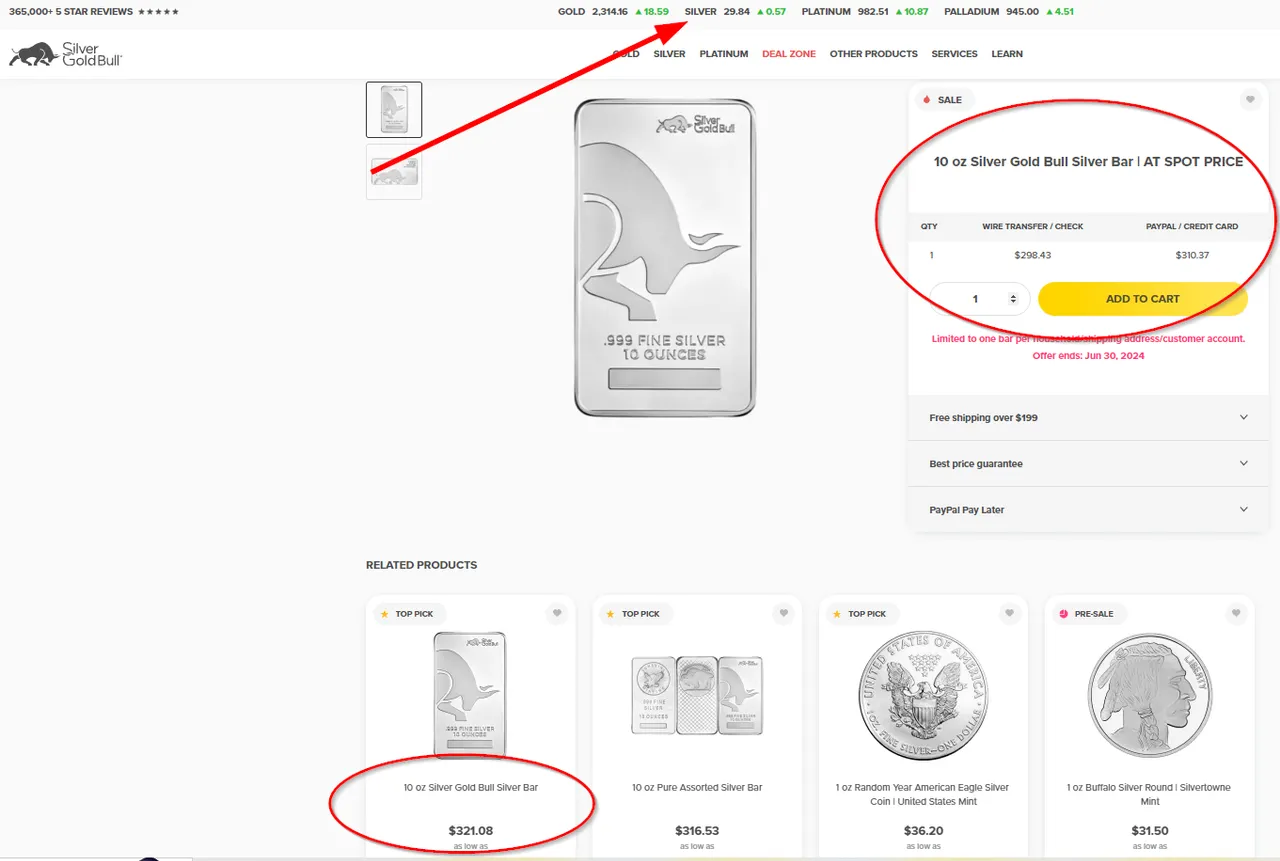The height and width of the screenshot is (861, 1280).
Task: Expand PayPal Pay Later section
Action: tap(1088, 510)
